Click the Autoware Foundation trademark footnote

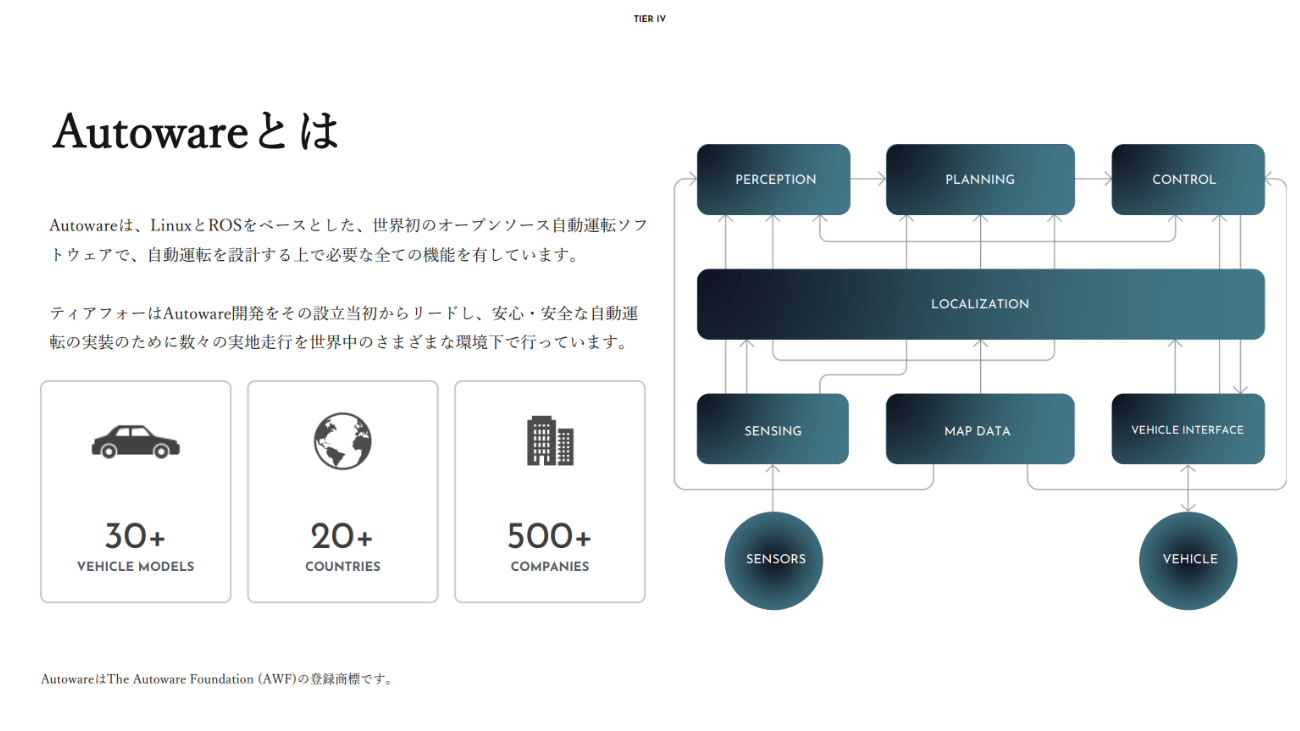(218, 679)
